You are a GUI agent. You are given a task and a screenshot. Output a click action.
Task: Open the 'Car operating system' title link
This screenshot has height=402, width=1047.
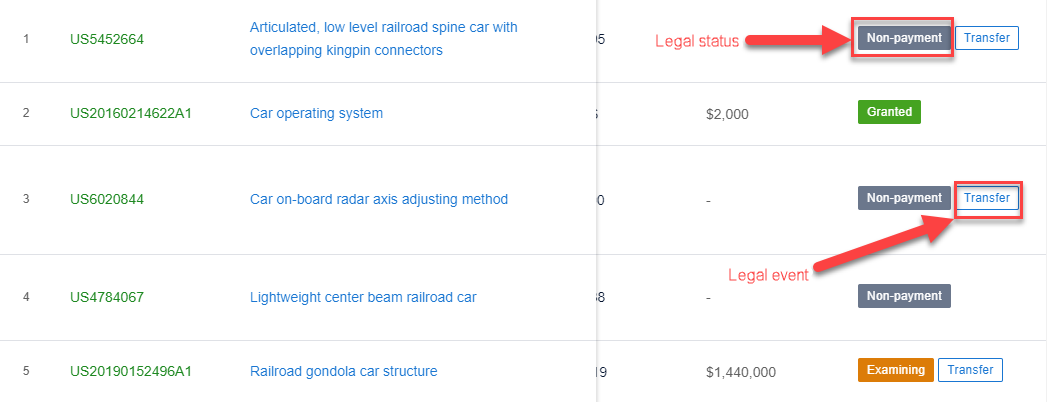[316, 113]
